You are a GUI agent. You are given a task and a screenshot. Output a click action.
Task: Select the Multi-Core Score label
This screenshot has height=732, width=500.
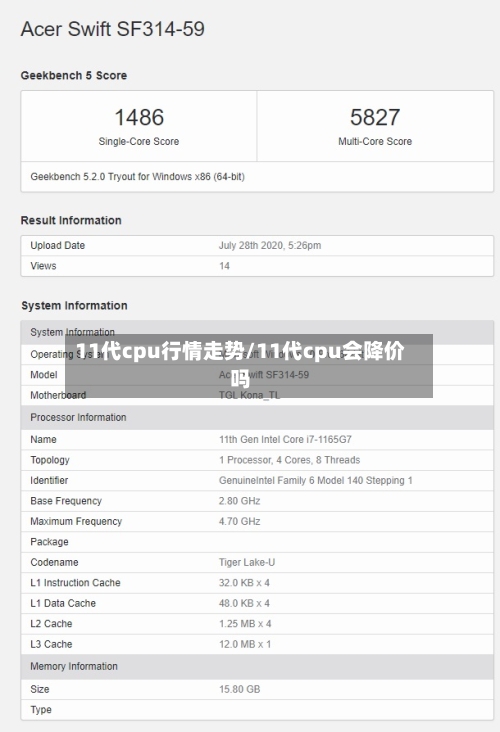[x=375, y=141]
